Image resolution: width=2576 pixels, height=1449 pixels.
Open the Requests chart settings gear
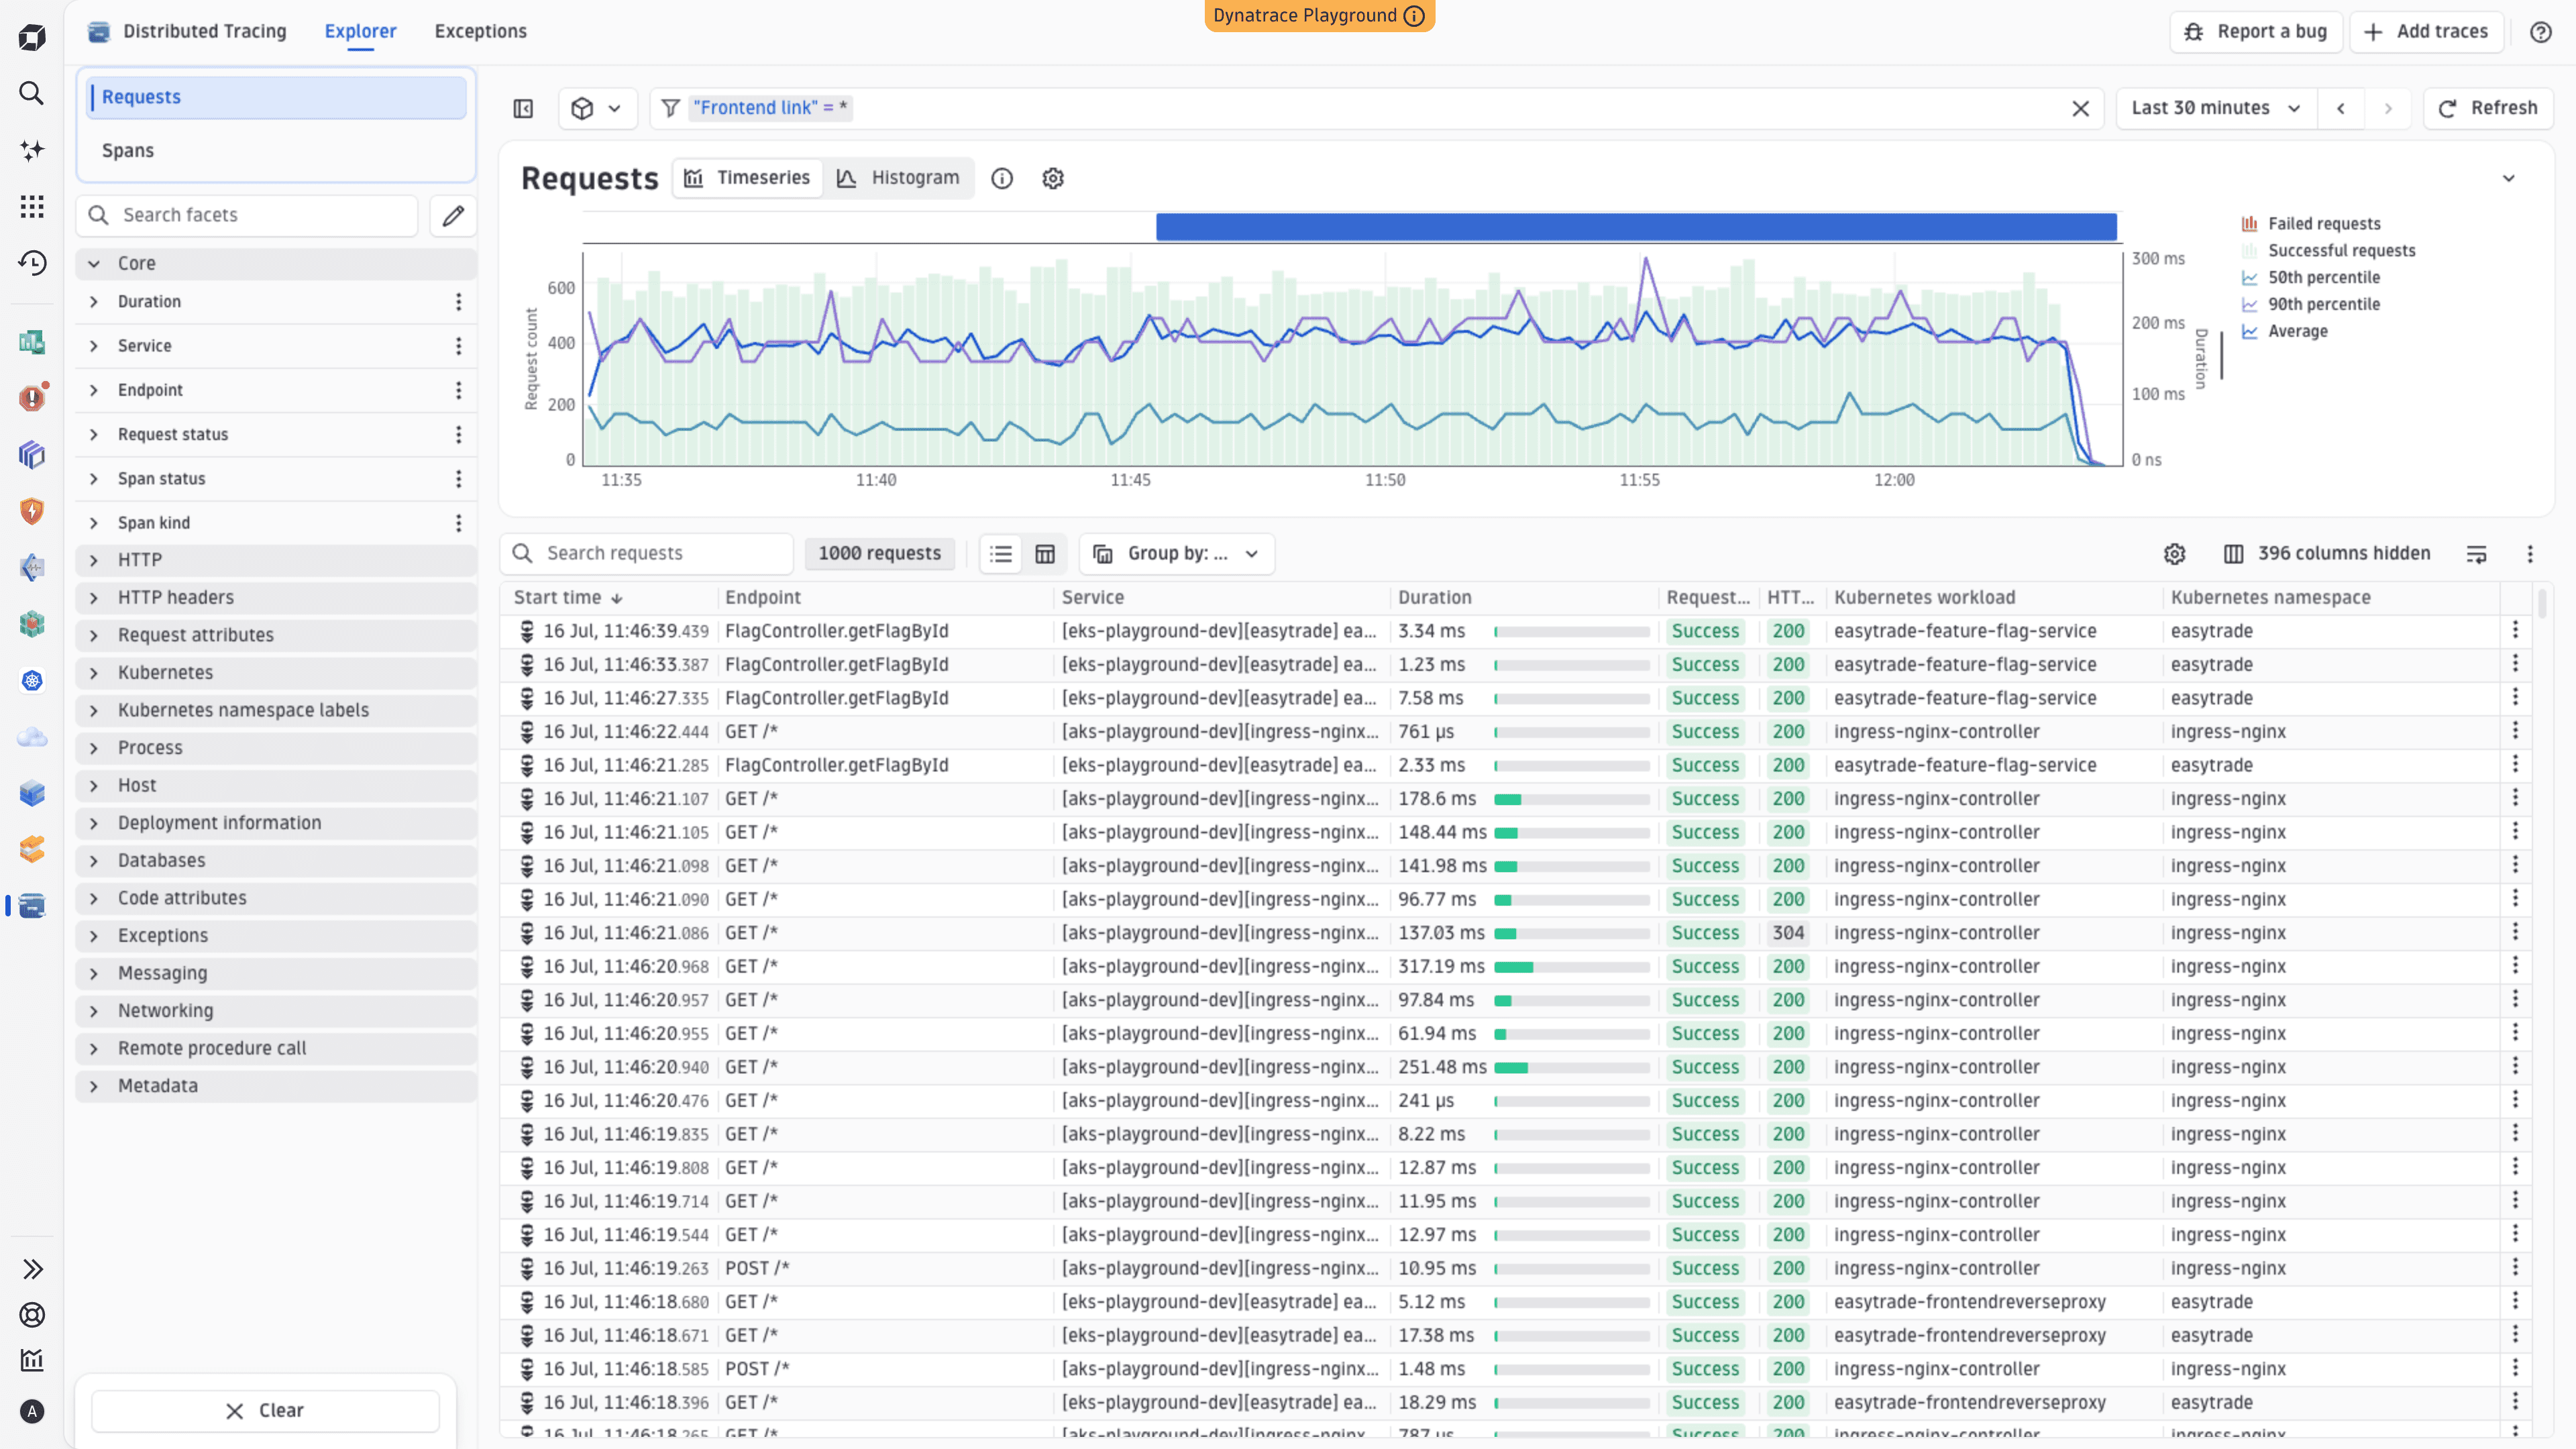pos(1053,178)
